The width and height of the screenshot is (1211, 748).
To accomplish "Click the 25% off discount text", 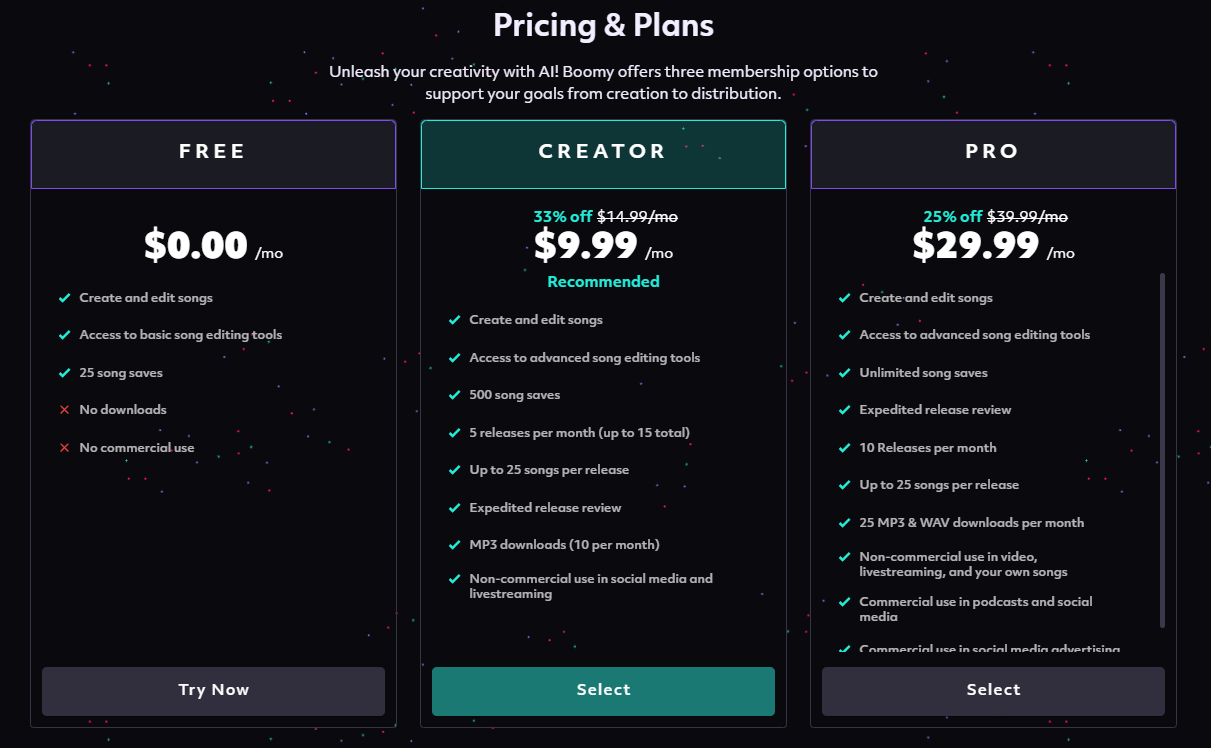I will [952, 216].
